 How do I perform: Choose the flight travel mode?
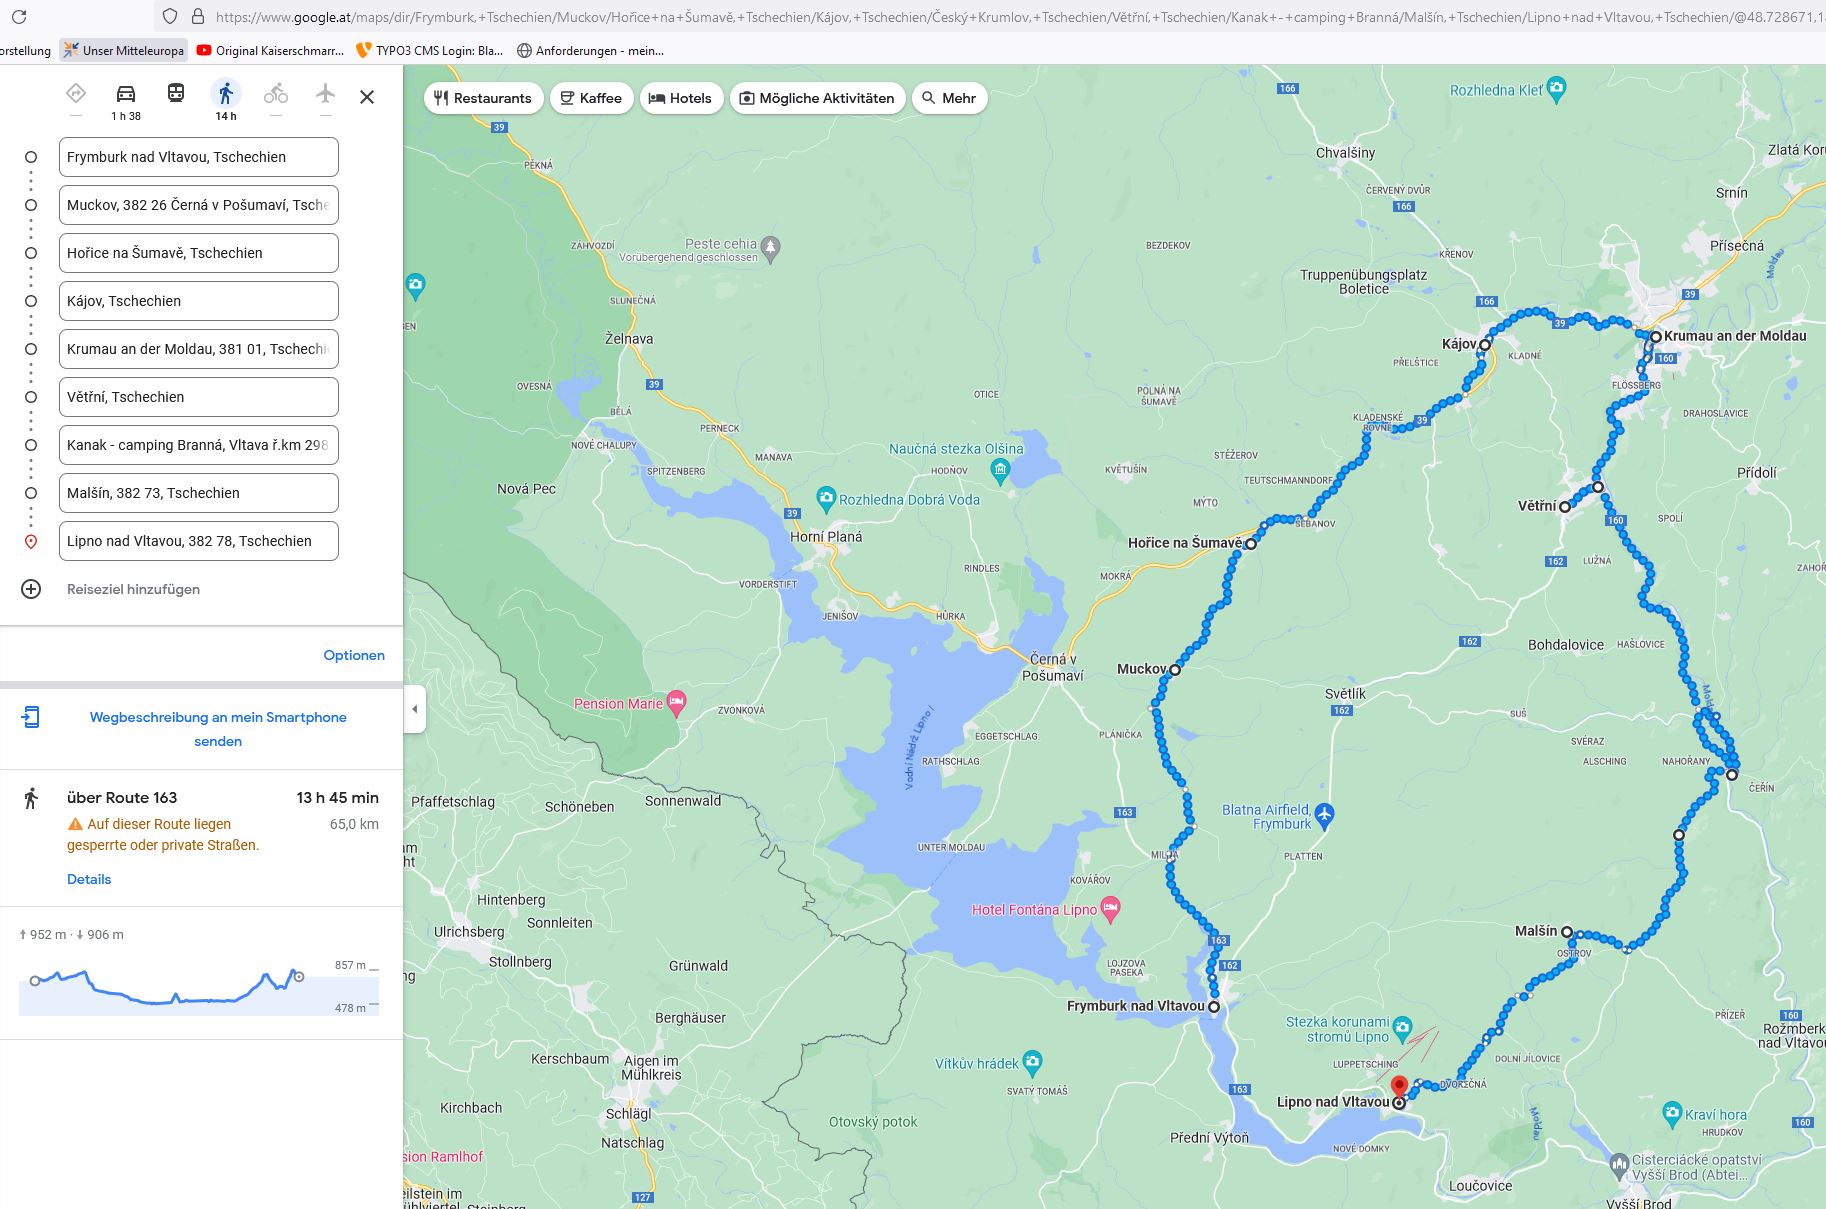[x=325, y=94]
